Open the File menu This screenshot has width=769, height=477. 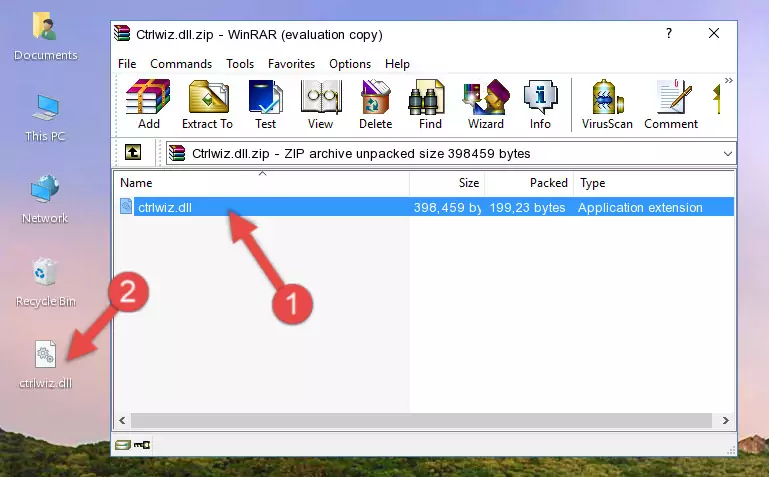(x=127, y=64)
